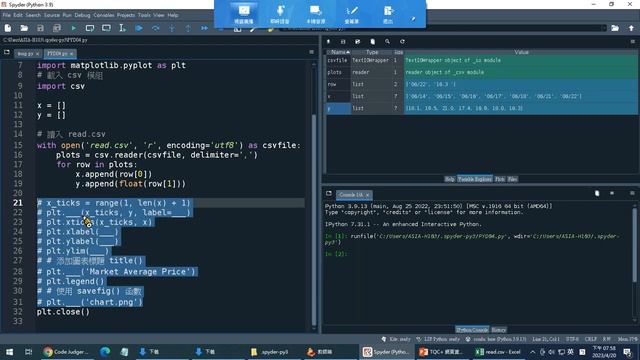Open Variable Explorer options menu
The image size is (640, 360).
pos(633,42)
